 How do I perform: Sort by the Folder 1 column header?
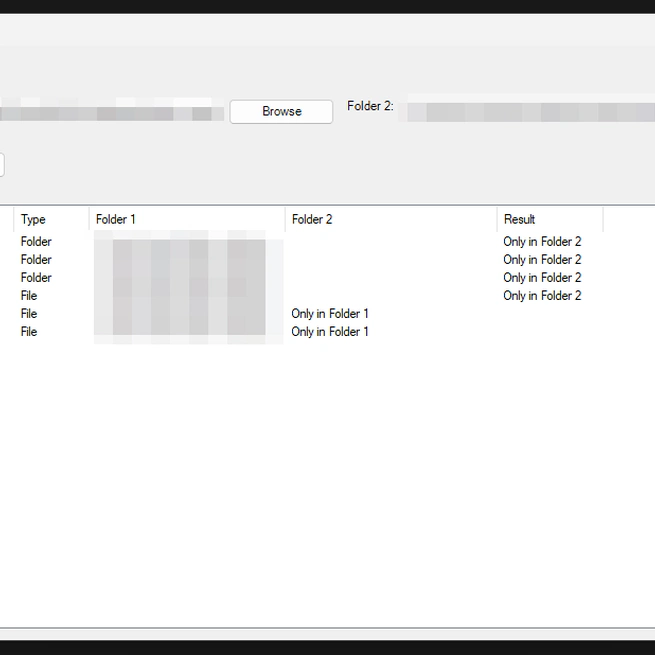[x=187, y=219]
